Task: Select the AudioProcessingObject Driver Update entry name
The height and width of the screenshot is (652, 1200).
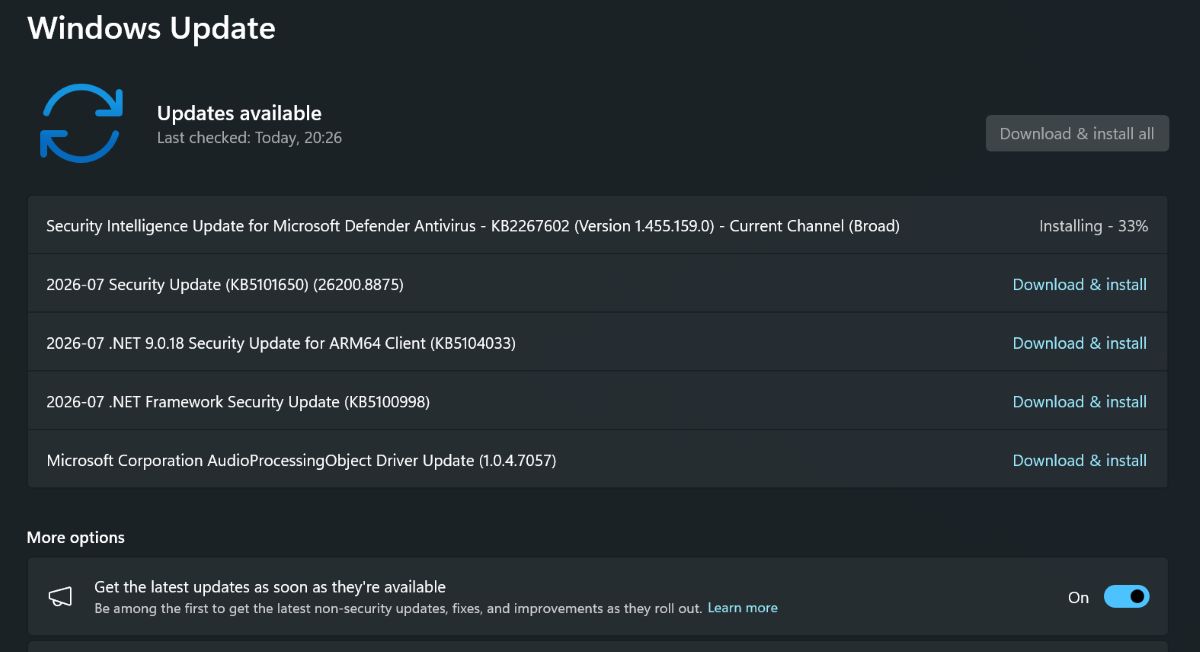Action: 301,461
